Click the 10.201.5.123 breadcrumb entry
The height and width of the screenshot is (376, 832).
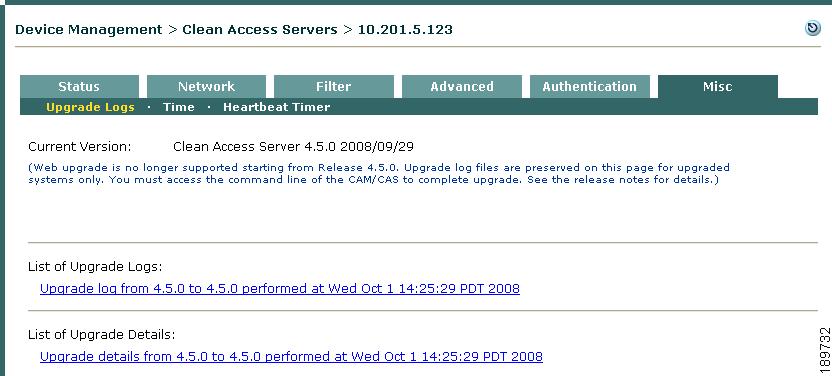point(405,30)
